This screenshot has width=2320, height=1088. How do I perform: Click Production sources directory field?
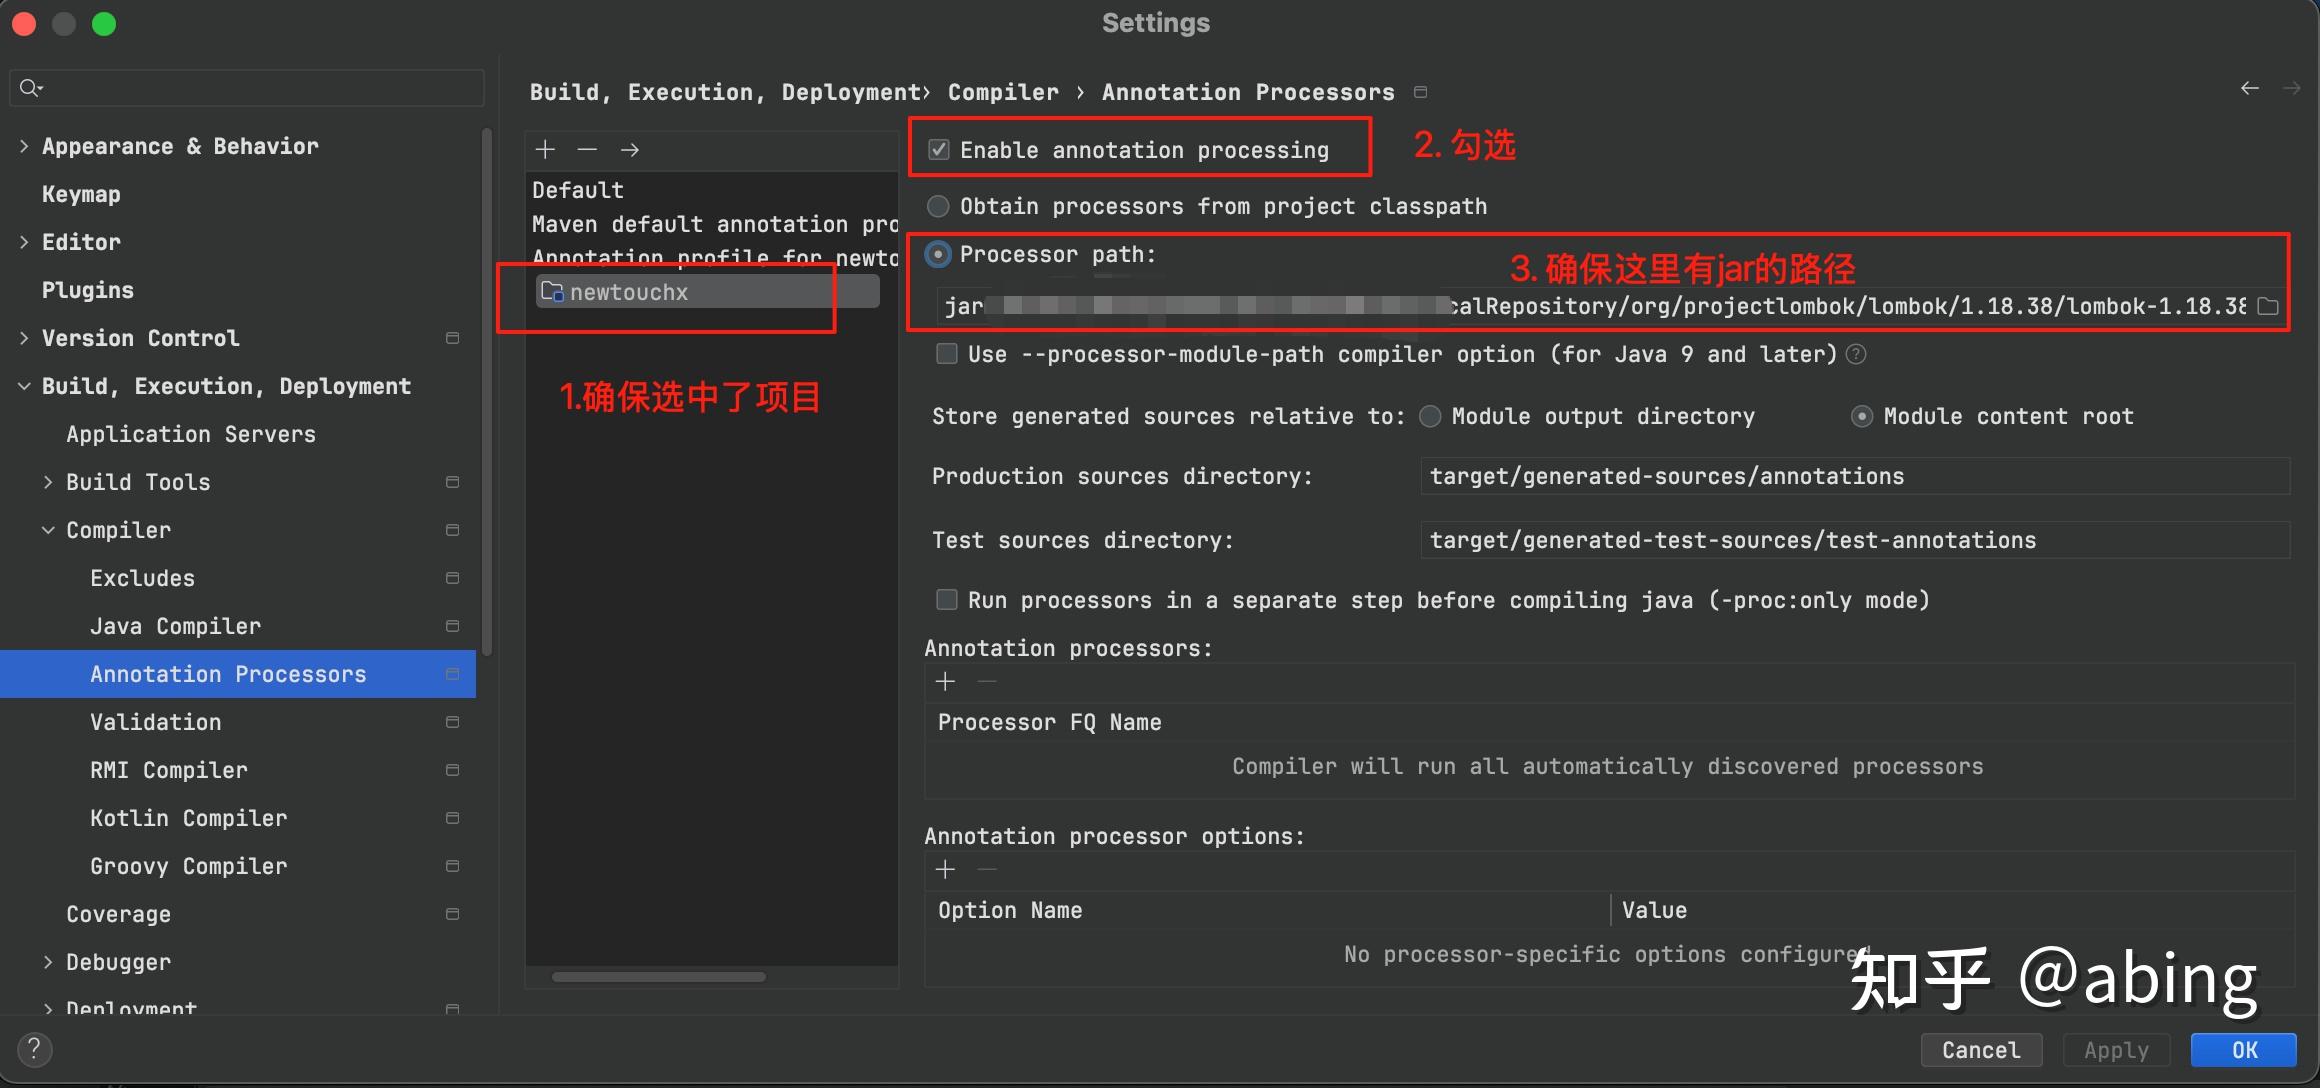coord(1855,476)
